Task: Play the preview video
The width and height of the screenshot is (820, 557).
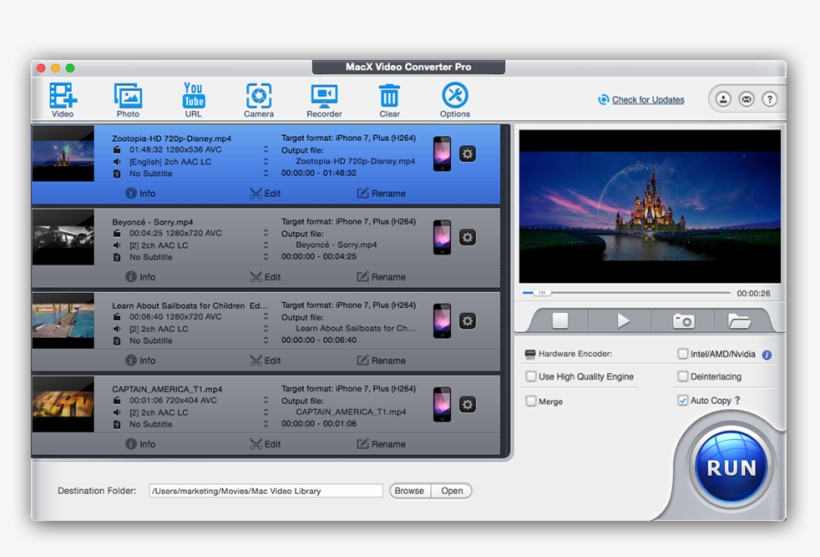Action: coord(622,321)
